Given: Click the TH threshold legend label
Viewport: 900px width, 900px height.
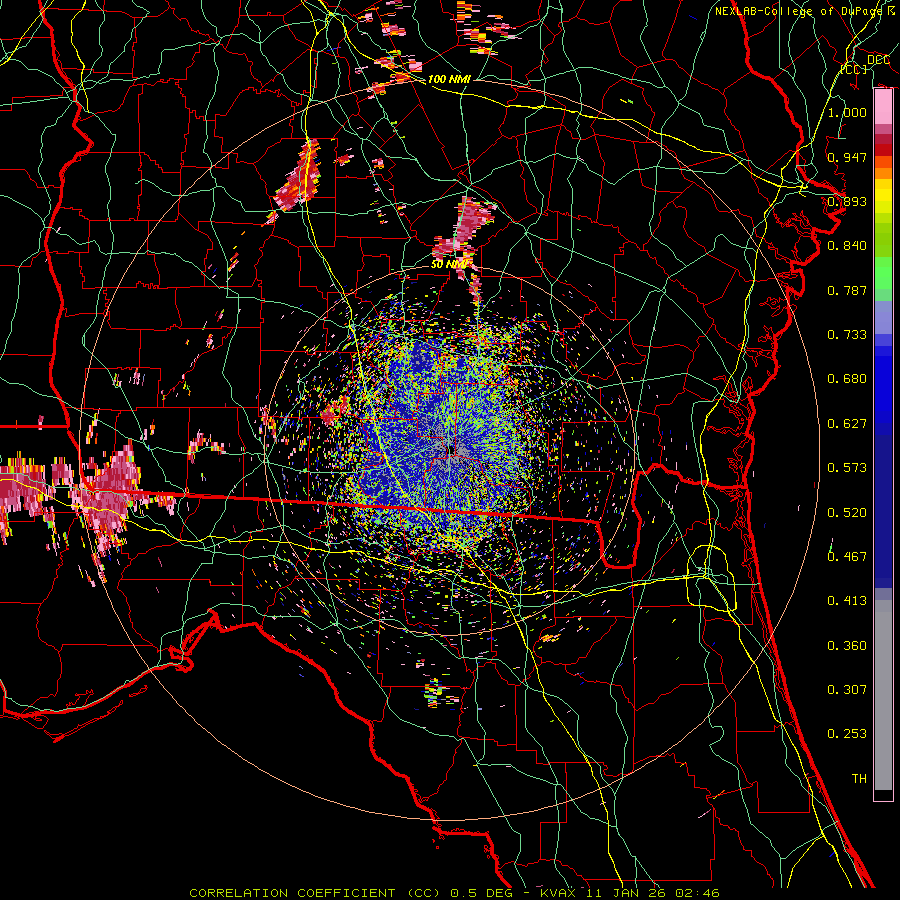Looking at the screenshot, I should click(859, 779).
